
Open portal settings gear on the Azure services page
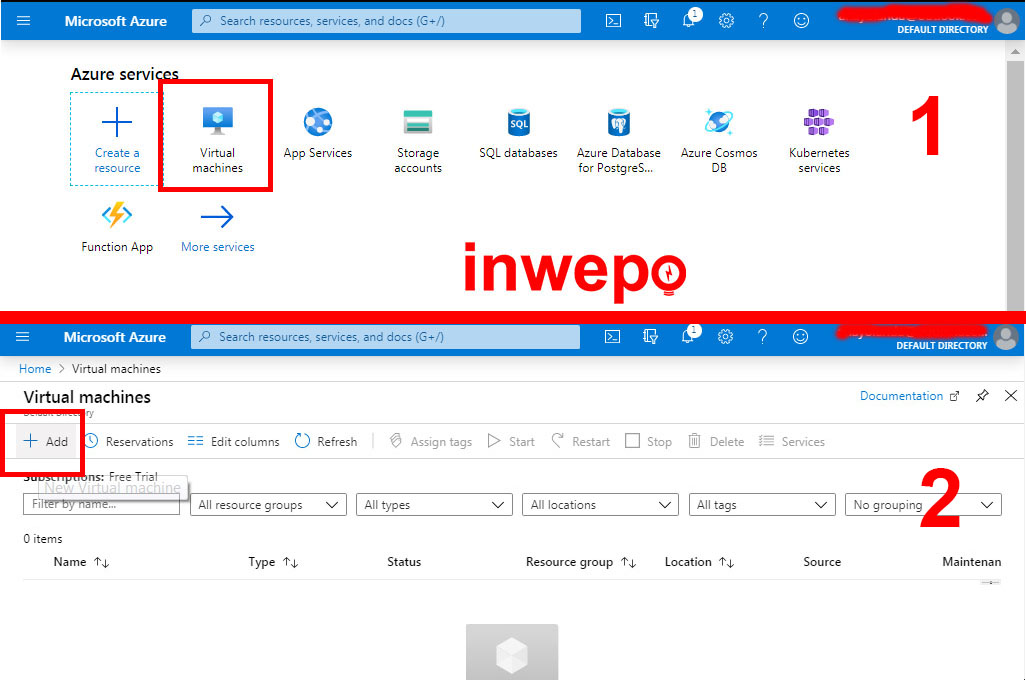click(726, 21)
